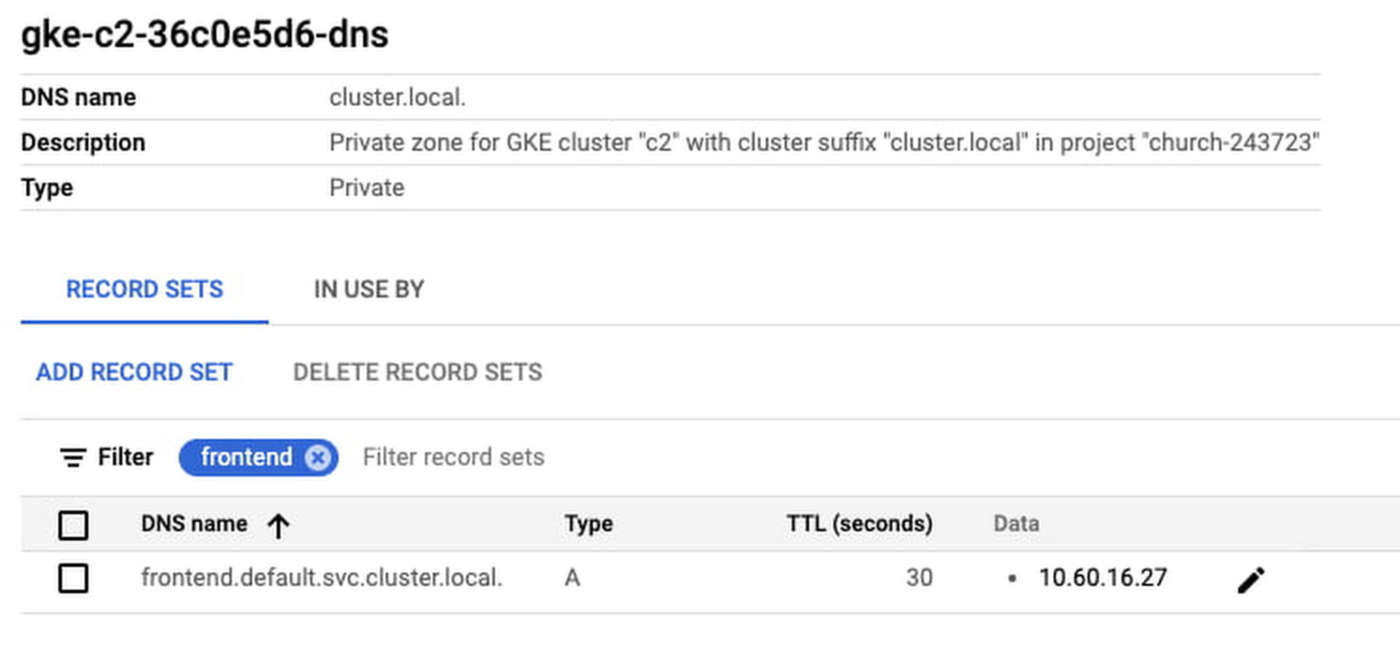Open the frontend.default.svc.cluster.local. record

point(321,578)
